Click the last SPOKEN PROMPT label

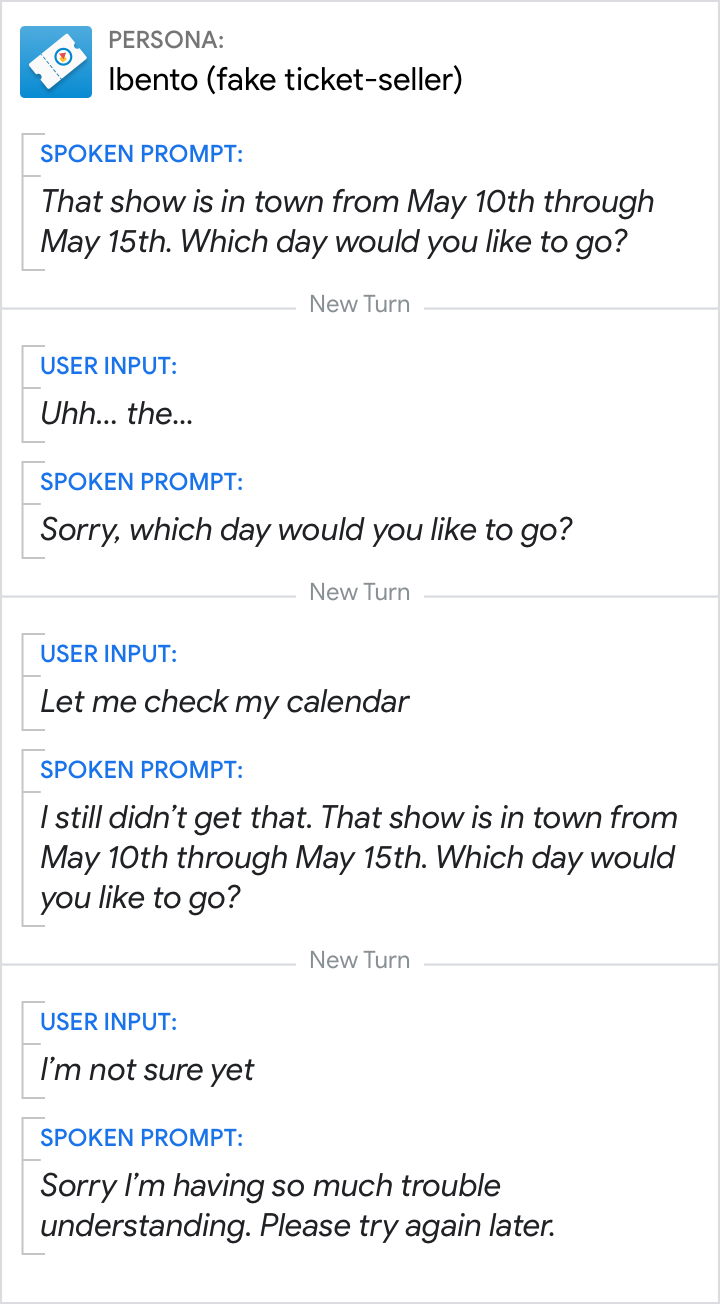(141, 1138)
